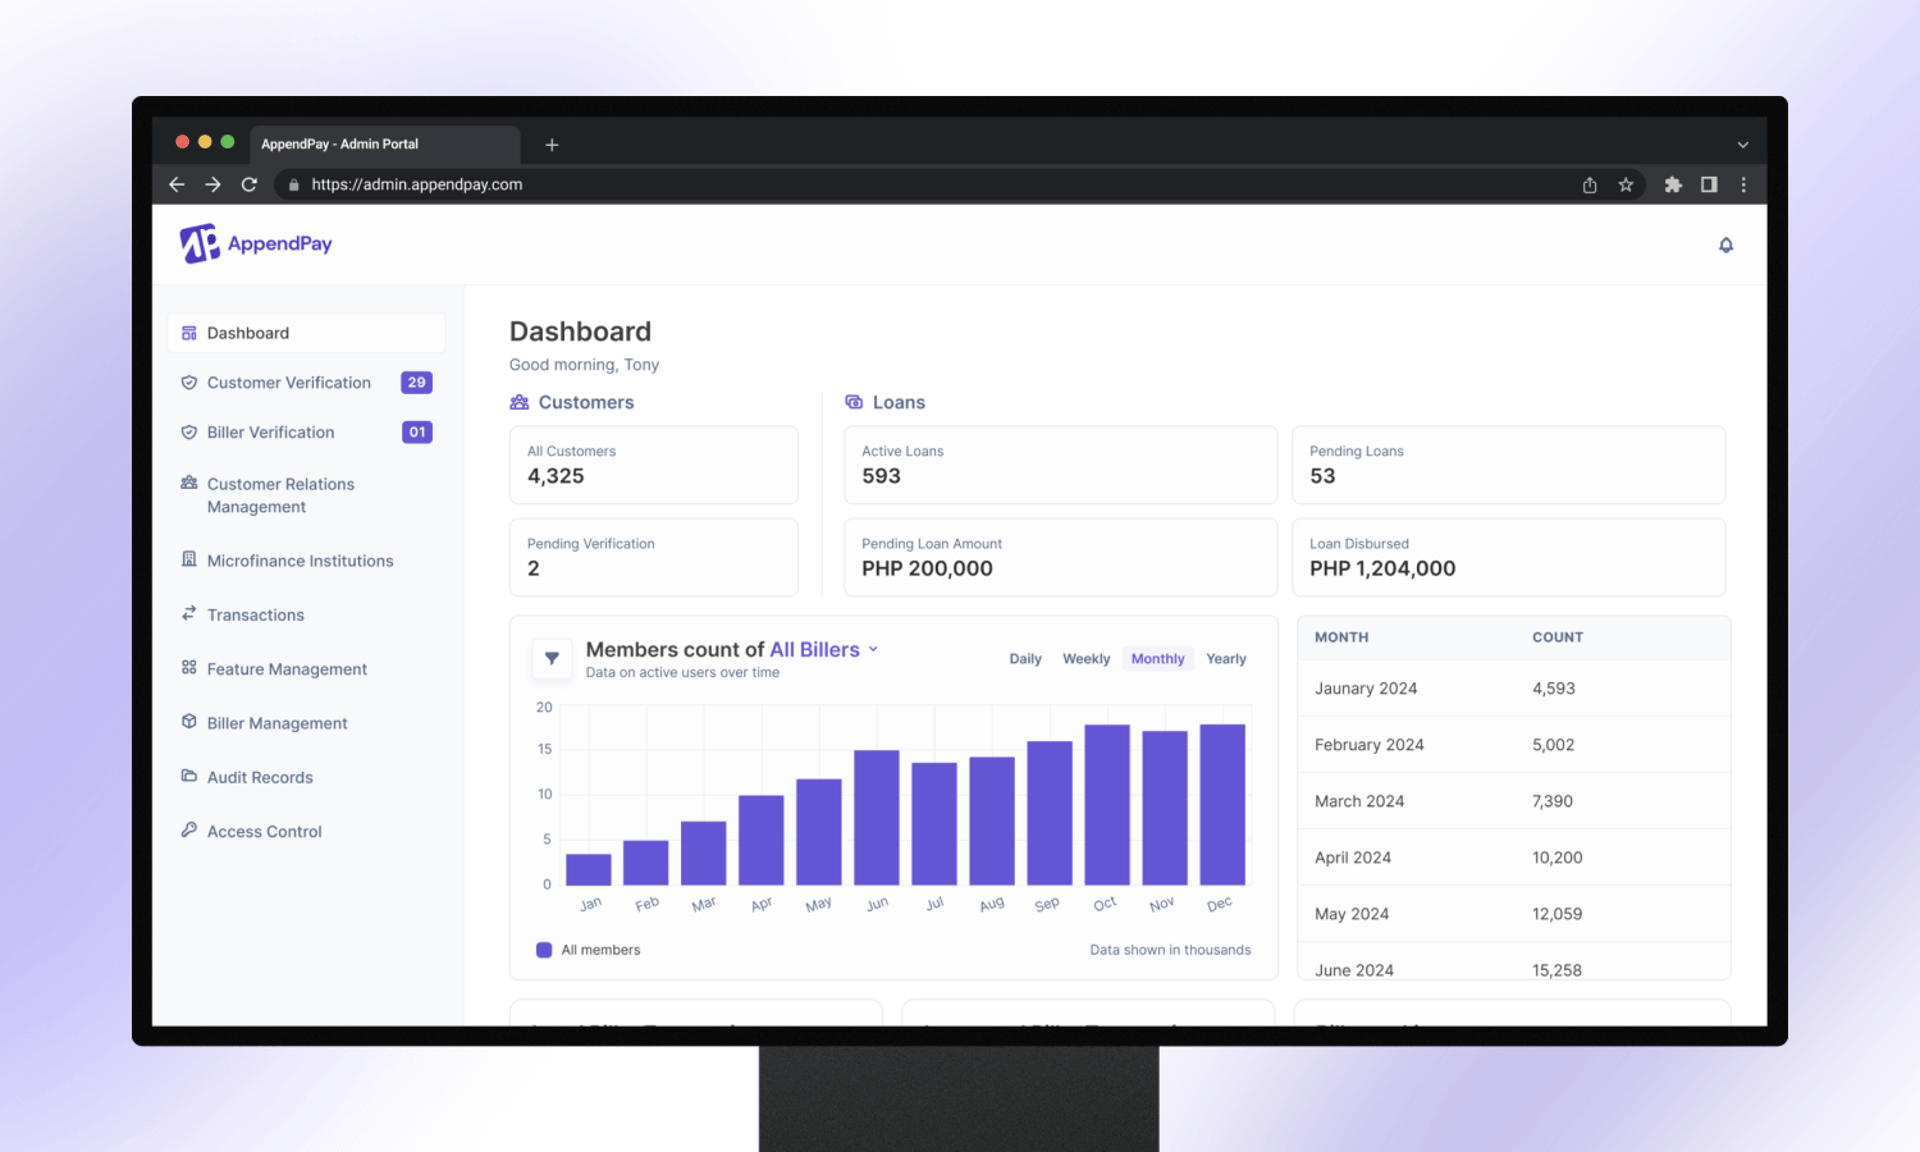The width and height of the screenshot is (1920, 1152).
Task: Click the January bar in chart
Action: point(588,869)
